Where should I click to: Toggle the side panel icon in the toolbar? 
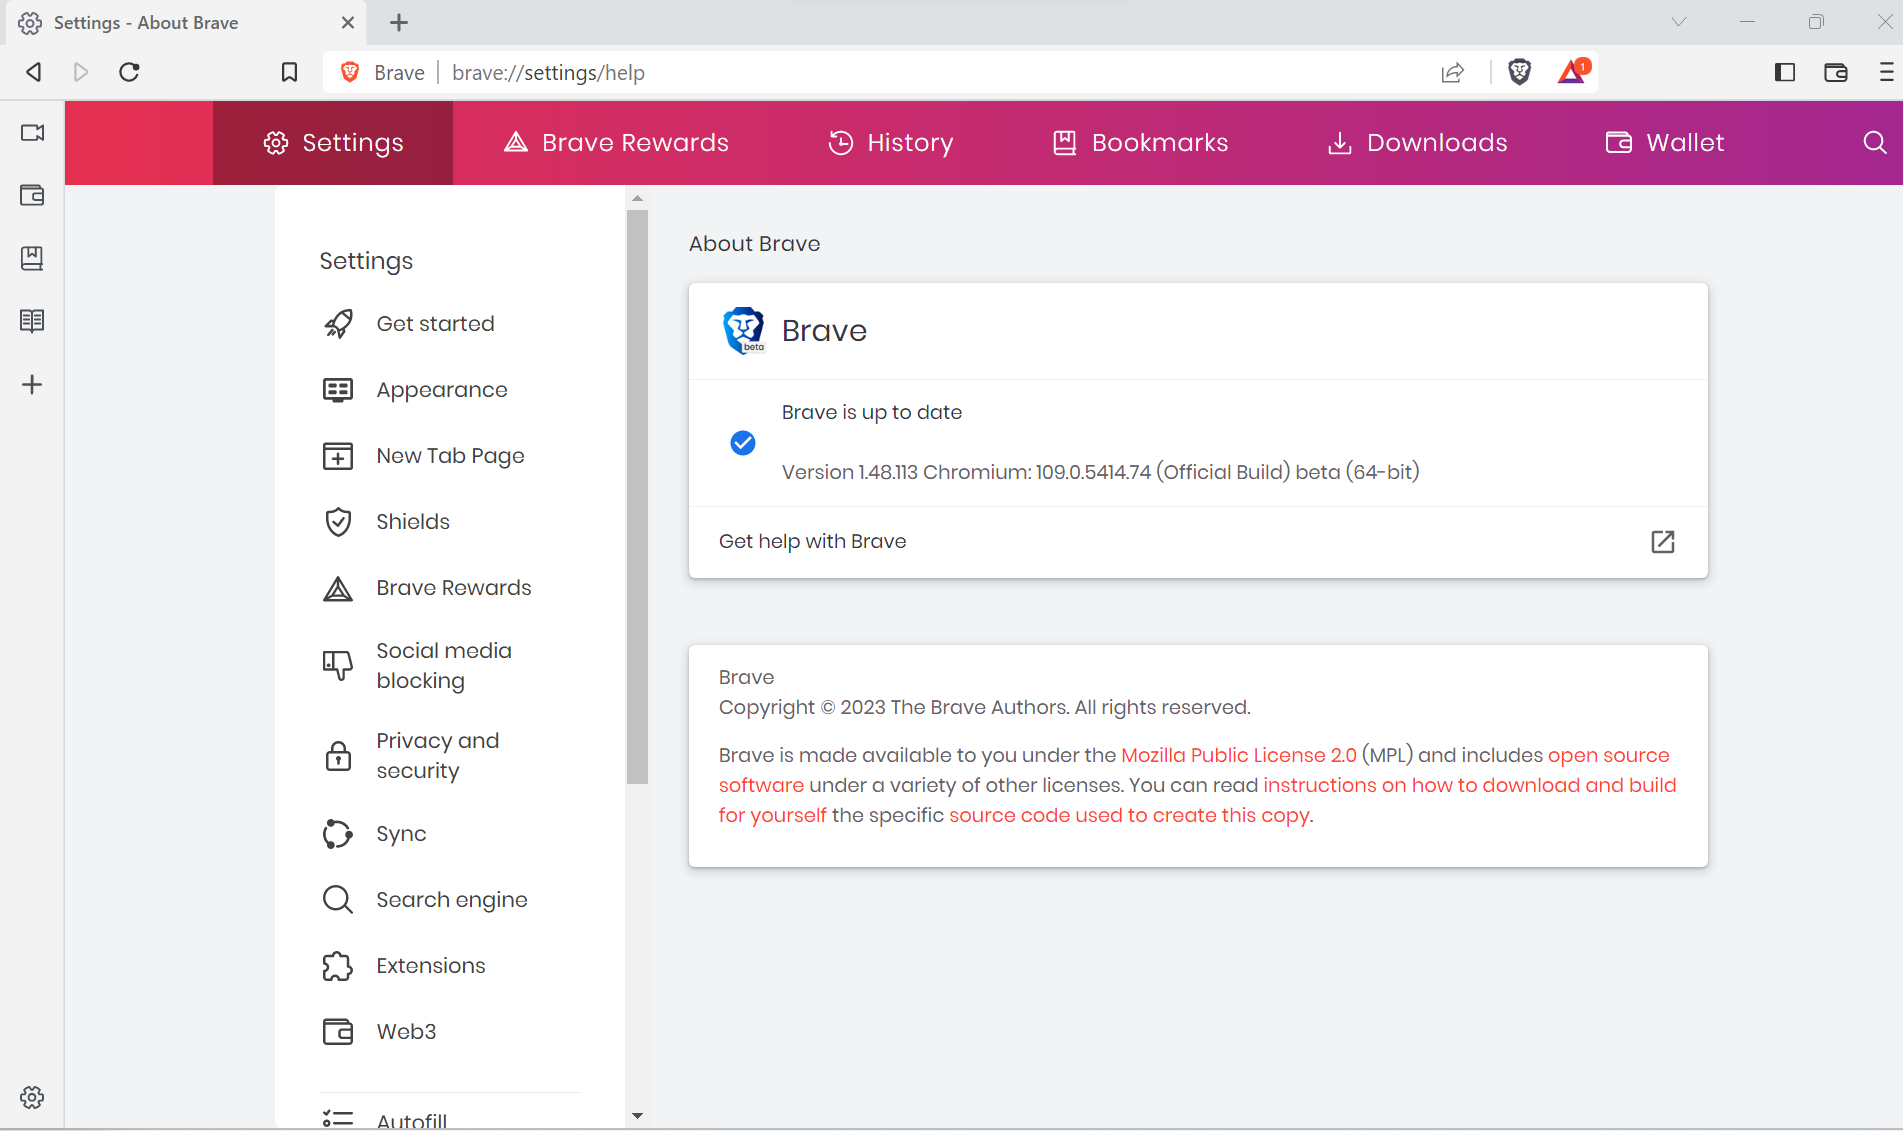1784,72
